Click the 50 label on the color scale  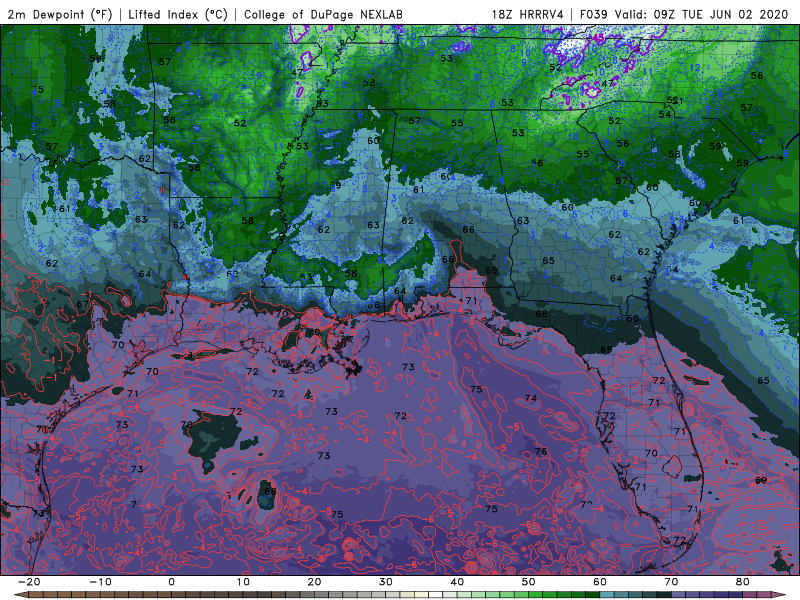tap(529, 582)
